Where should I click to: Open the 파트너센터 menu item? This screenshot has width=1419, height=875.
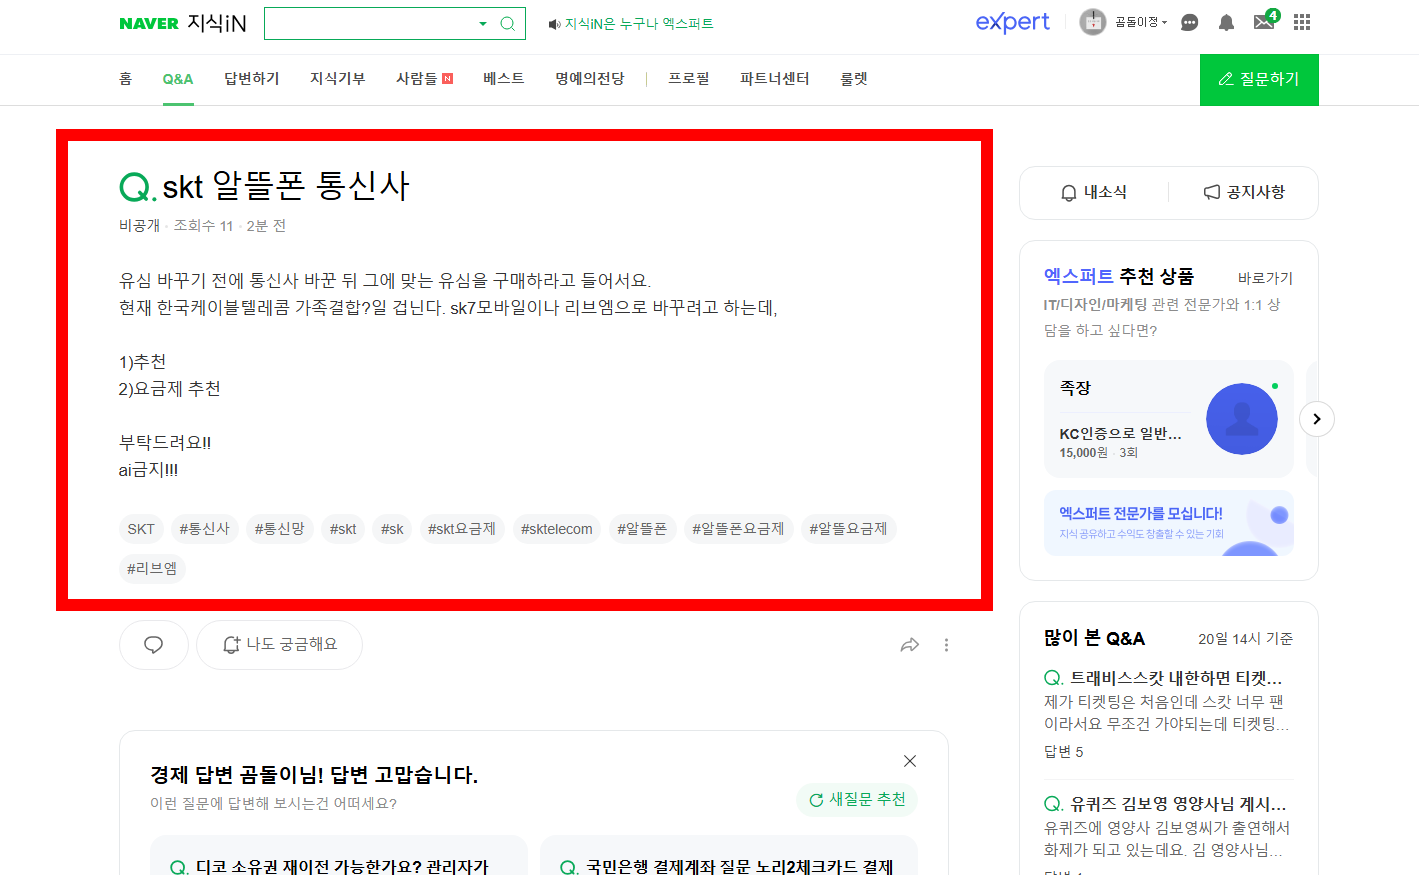775,78
